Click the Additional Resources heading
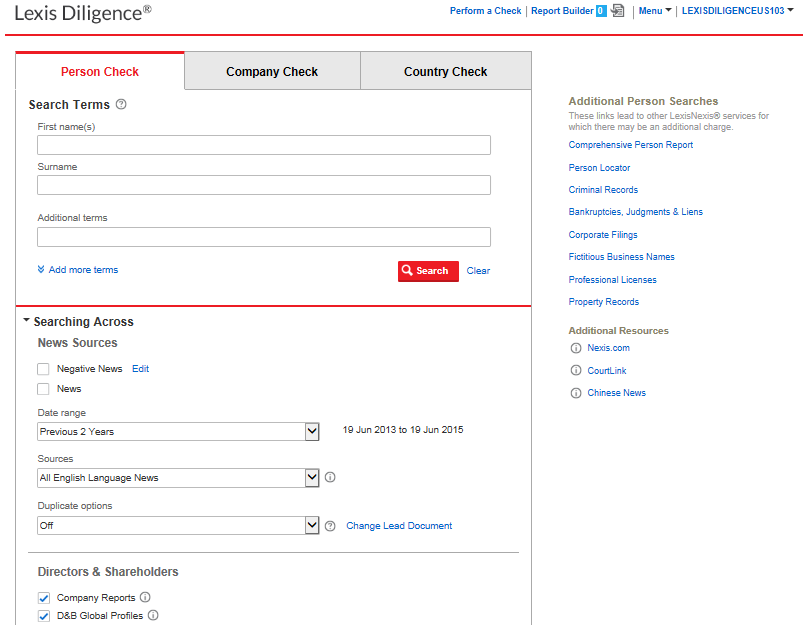This screenshot has height=625, width=808. [x=618, y=330]
